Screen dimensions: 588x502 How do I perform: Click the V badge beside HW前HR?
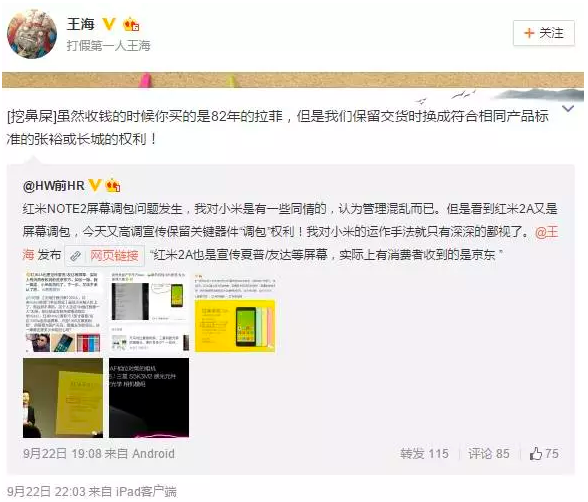[94, 185]
